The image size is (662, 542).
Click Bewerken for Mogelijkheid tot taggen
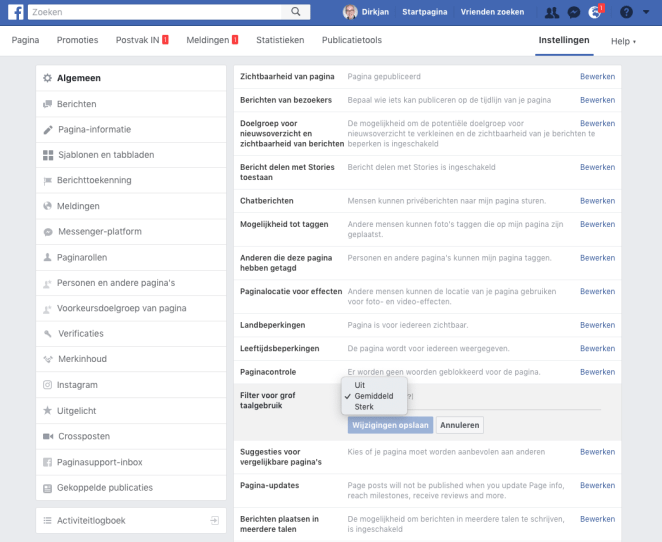[x=597, y=224]
